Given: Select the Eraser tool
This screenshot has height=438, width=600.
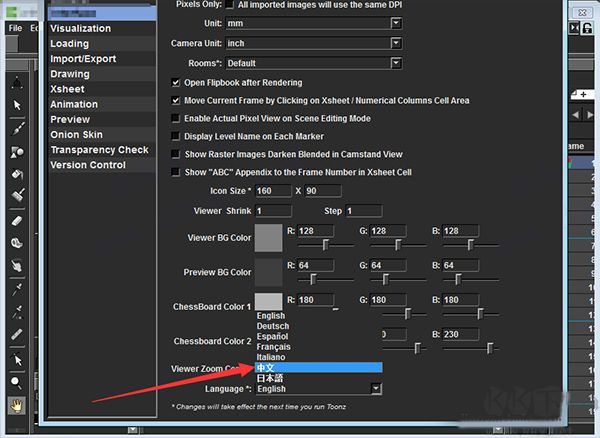Looking at the screenshot, I should (17, 221).
